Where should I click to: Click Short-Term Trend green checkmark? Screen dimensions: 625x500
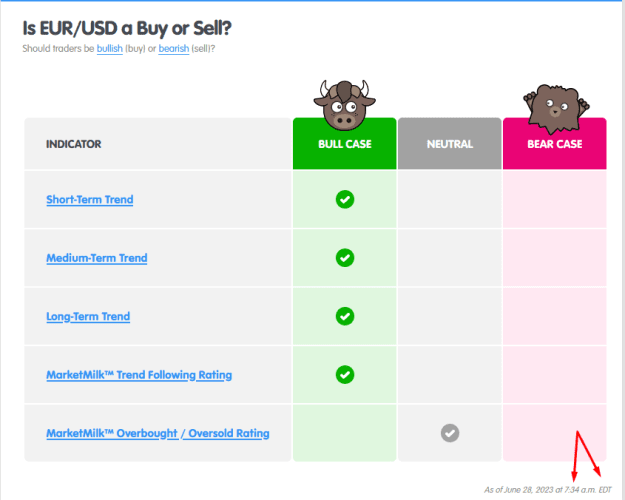(x=345, y=199)
